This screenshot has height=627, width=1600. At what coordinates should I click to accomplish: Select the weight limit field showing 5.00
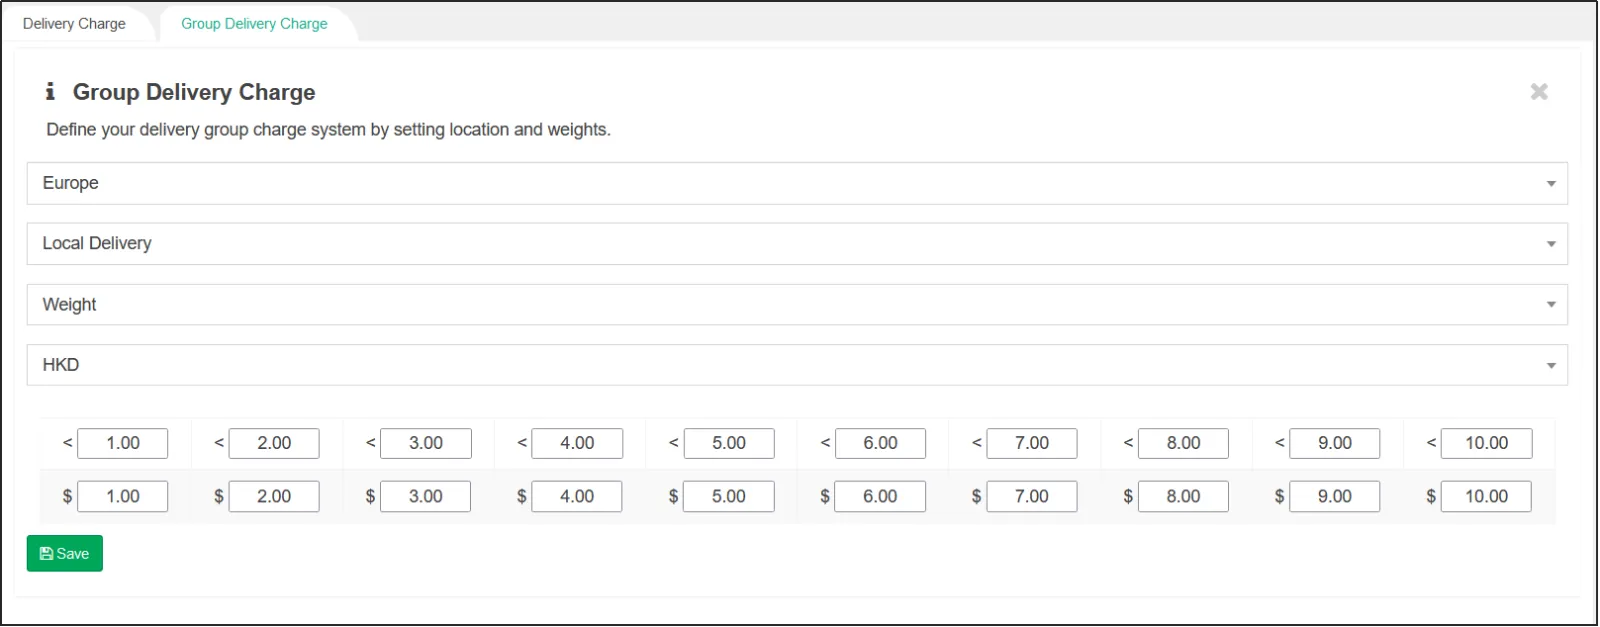point(729,443)
